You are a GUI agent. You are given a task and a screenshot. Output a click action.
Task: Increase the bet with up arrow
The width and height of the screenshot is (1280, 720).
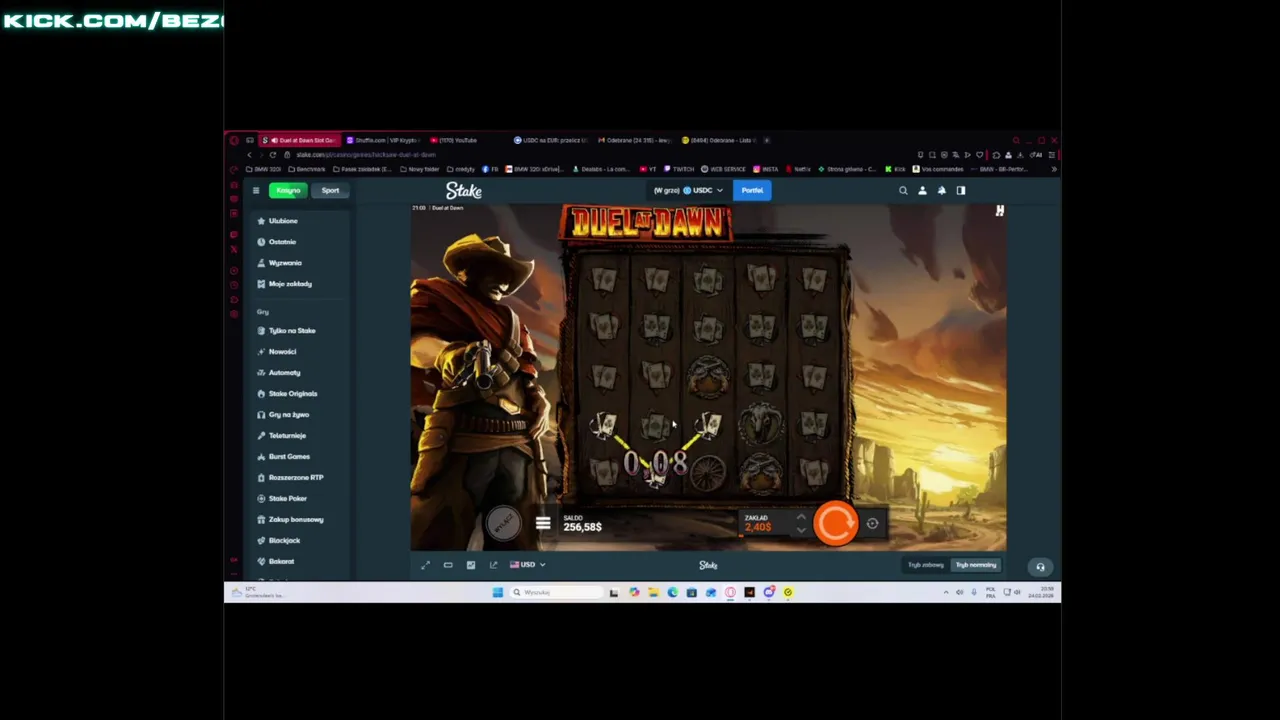[801, 517]
